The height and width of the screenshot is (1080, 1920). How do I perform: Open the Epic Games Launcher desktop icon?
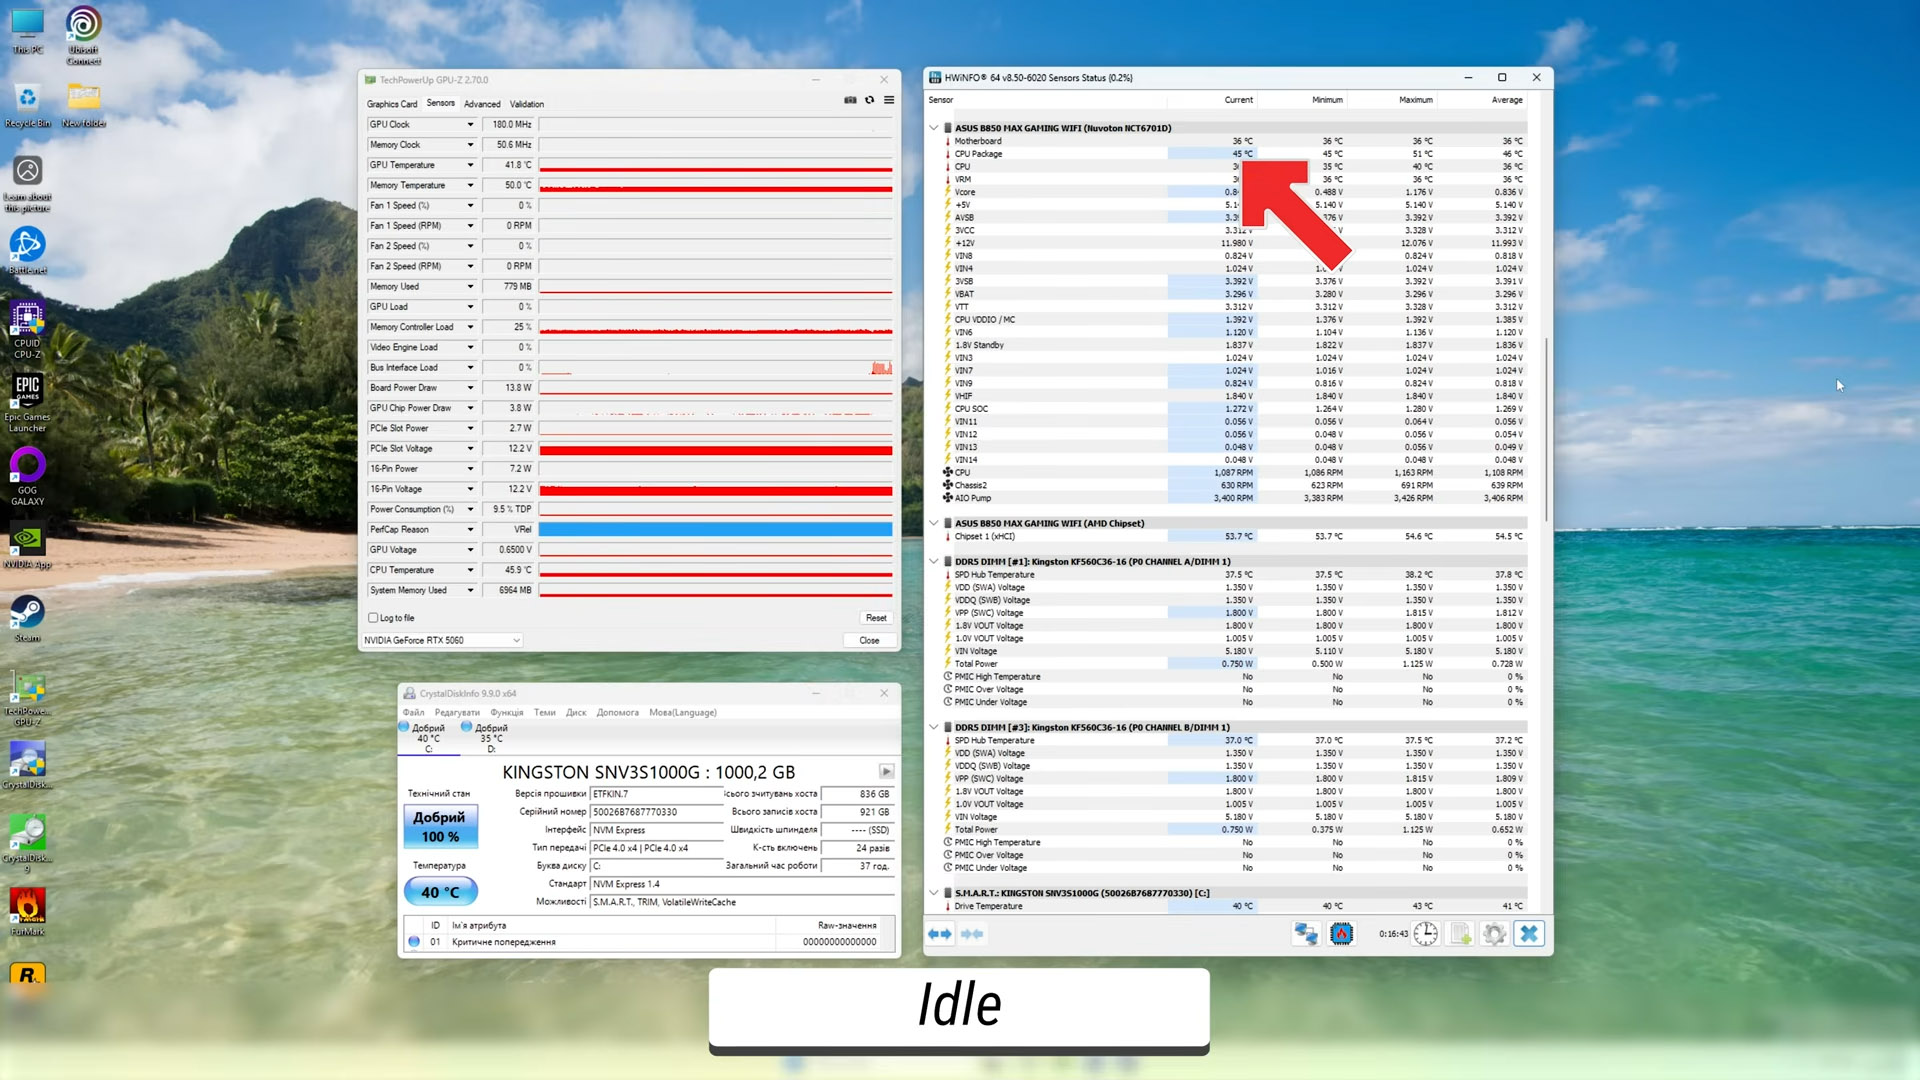tap(28, 404)
